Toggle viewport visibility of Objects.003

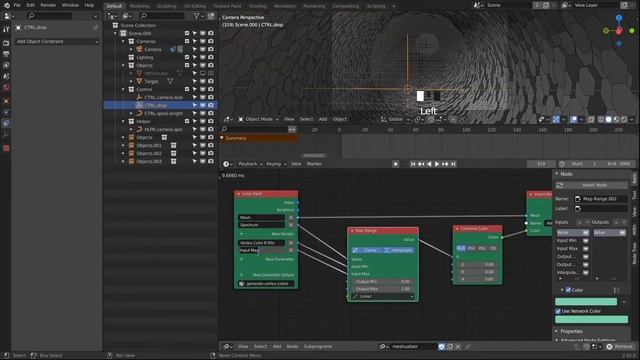click(202, 161)
